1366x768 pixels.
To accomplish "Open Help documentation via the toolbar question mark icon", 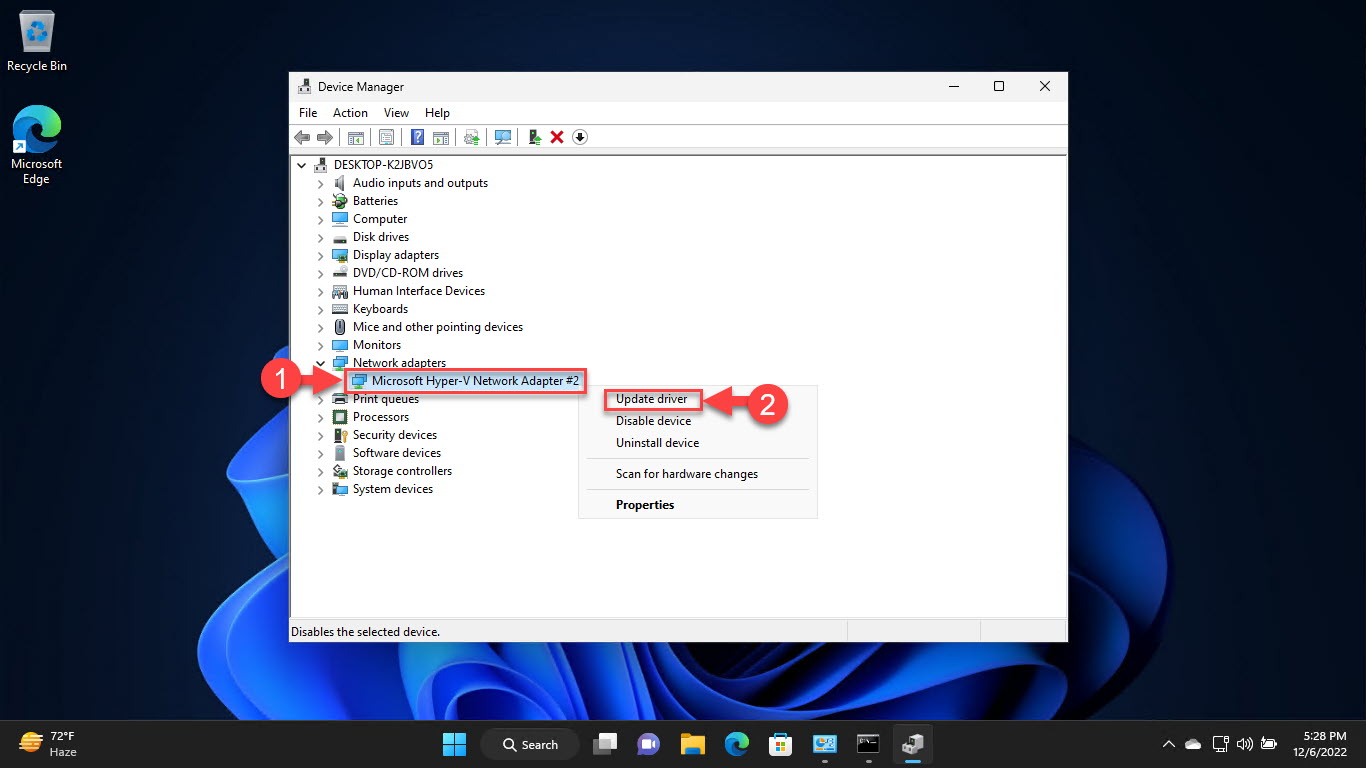I will pos(417,137).
